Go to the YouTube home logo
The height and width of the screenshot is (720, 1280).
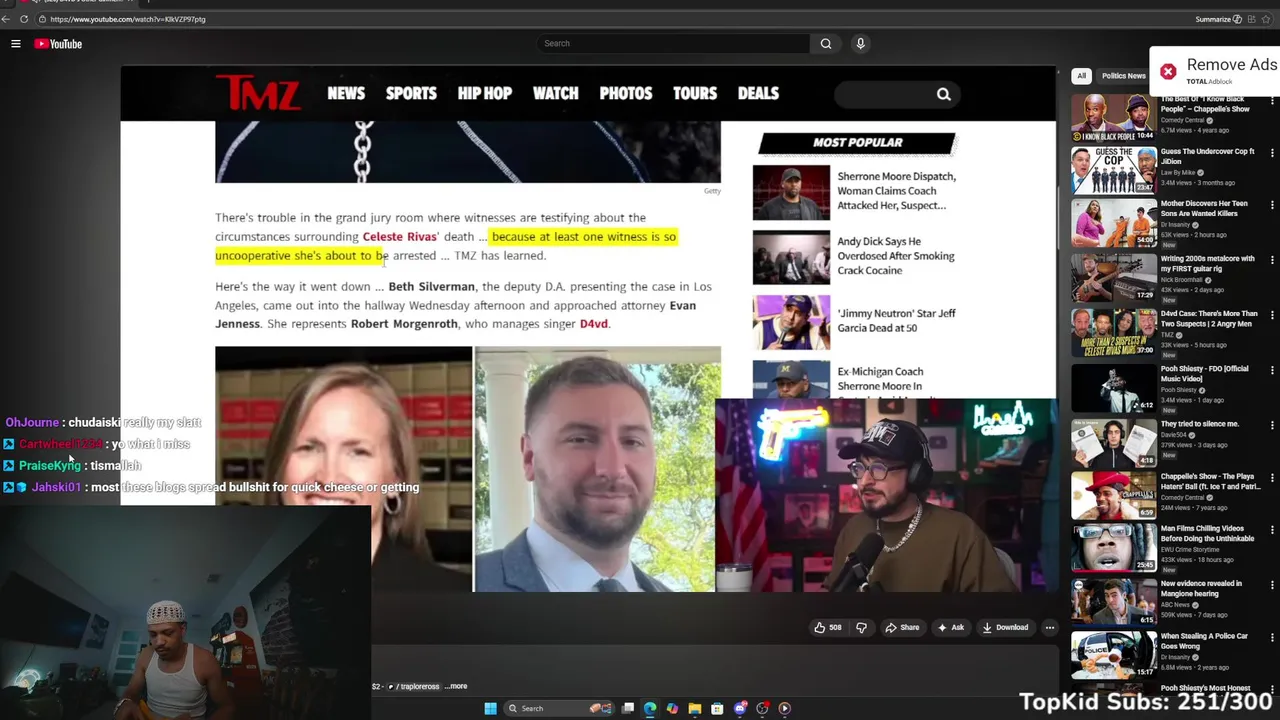click(58, 44)
